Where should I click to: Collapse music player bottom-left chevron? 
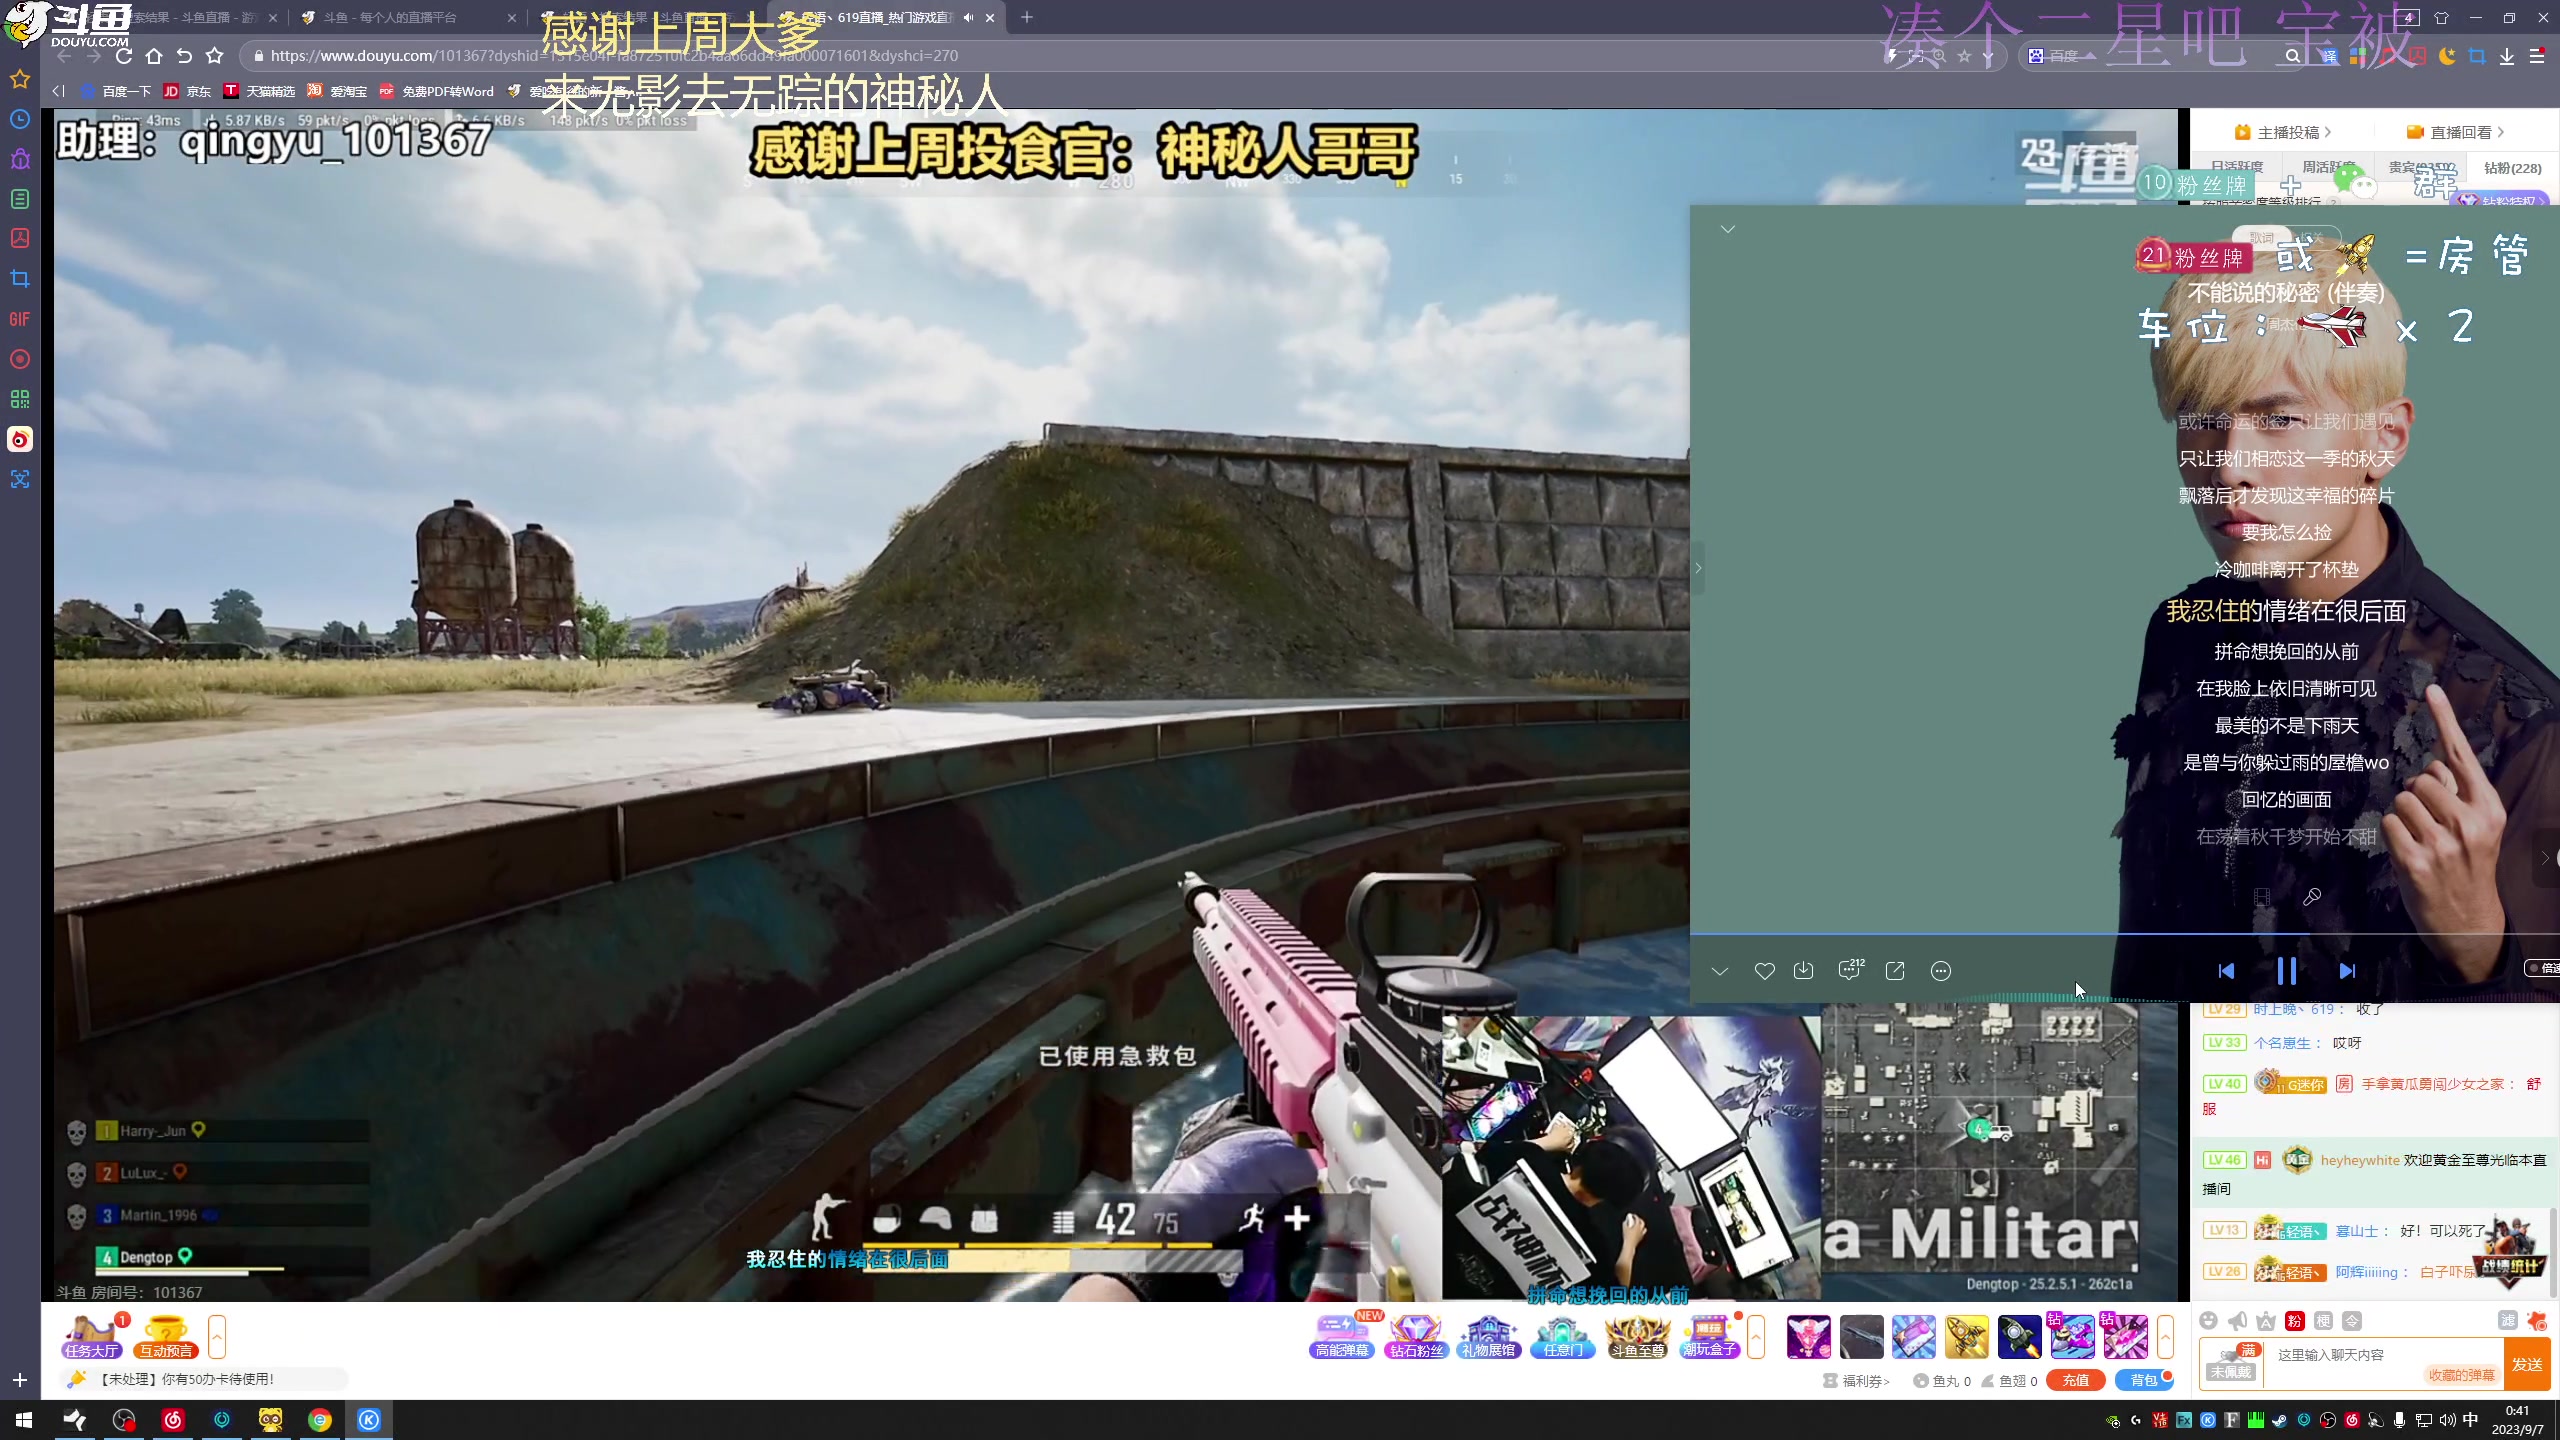(x=1720, y=971)
